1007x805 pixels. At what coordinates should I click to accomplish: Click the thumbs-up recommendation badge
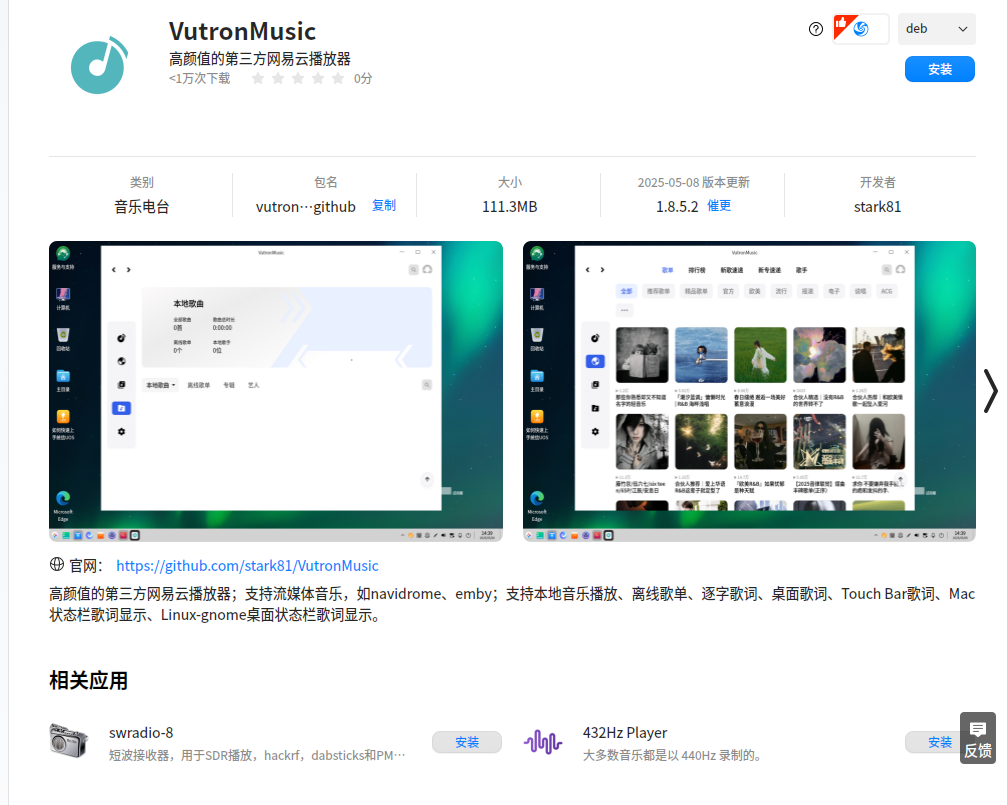[860, 29]
